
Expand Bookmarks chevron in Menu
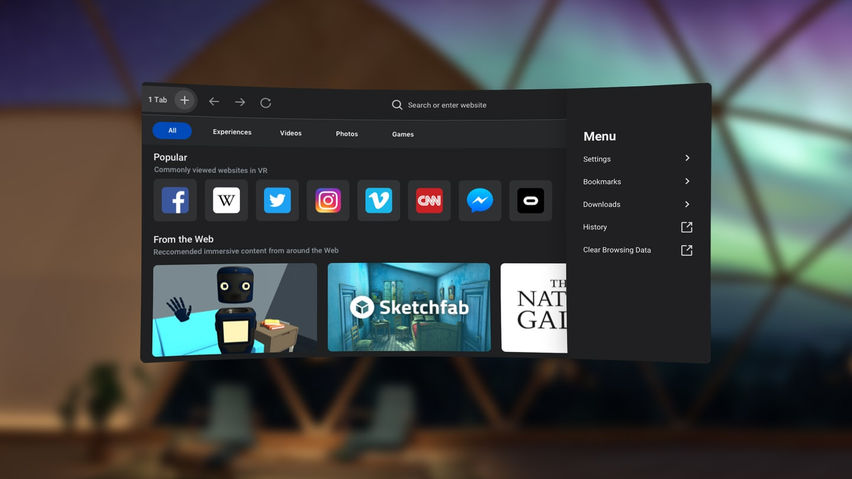[687, 181]
